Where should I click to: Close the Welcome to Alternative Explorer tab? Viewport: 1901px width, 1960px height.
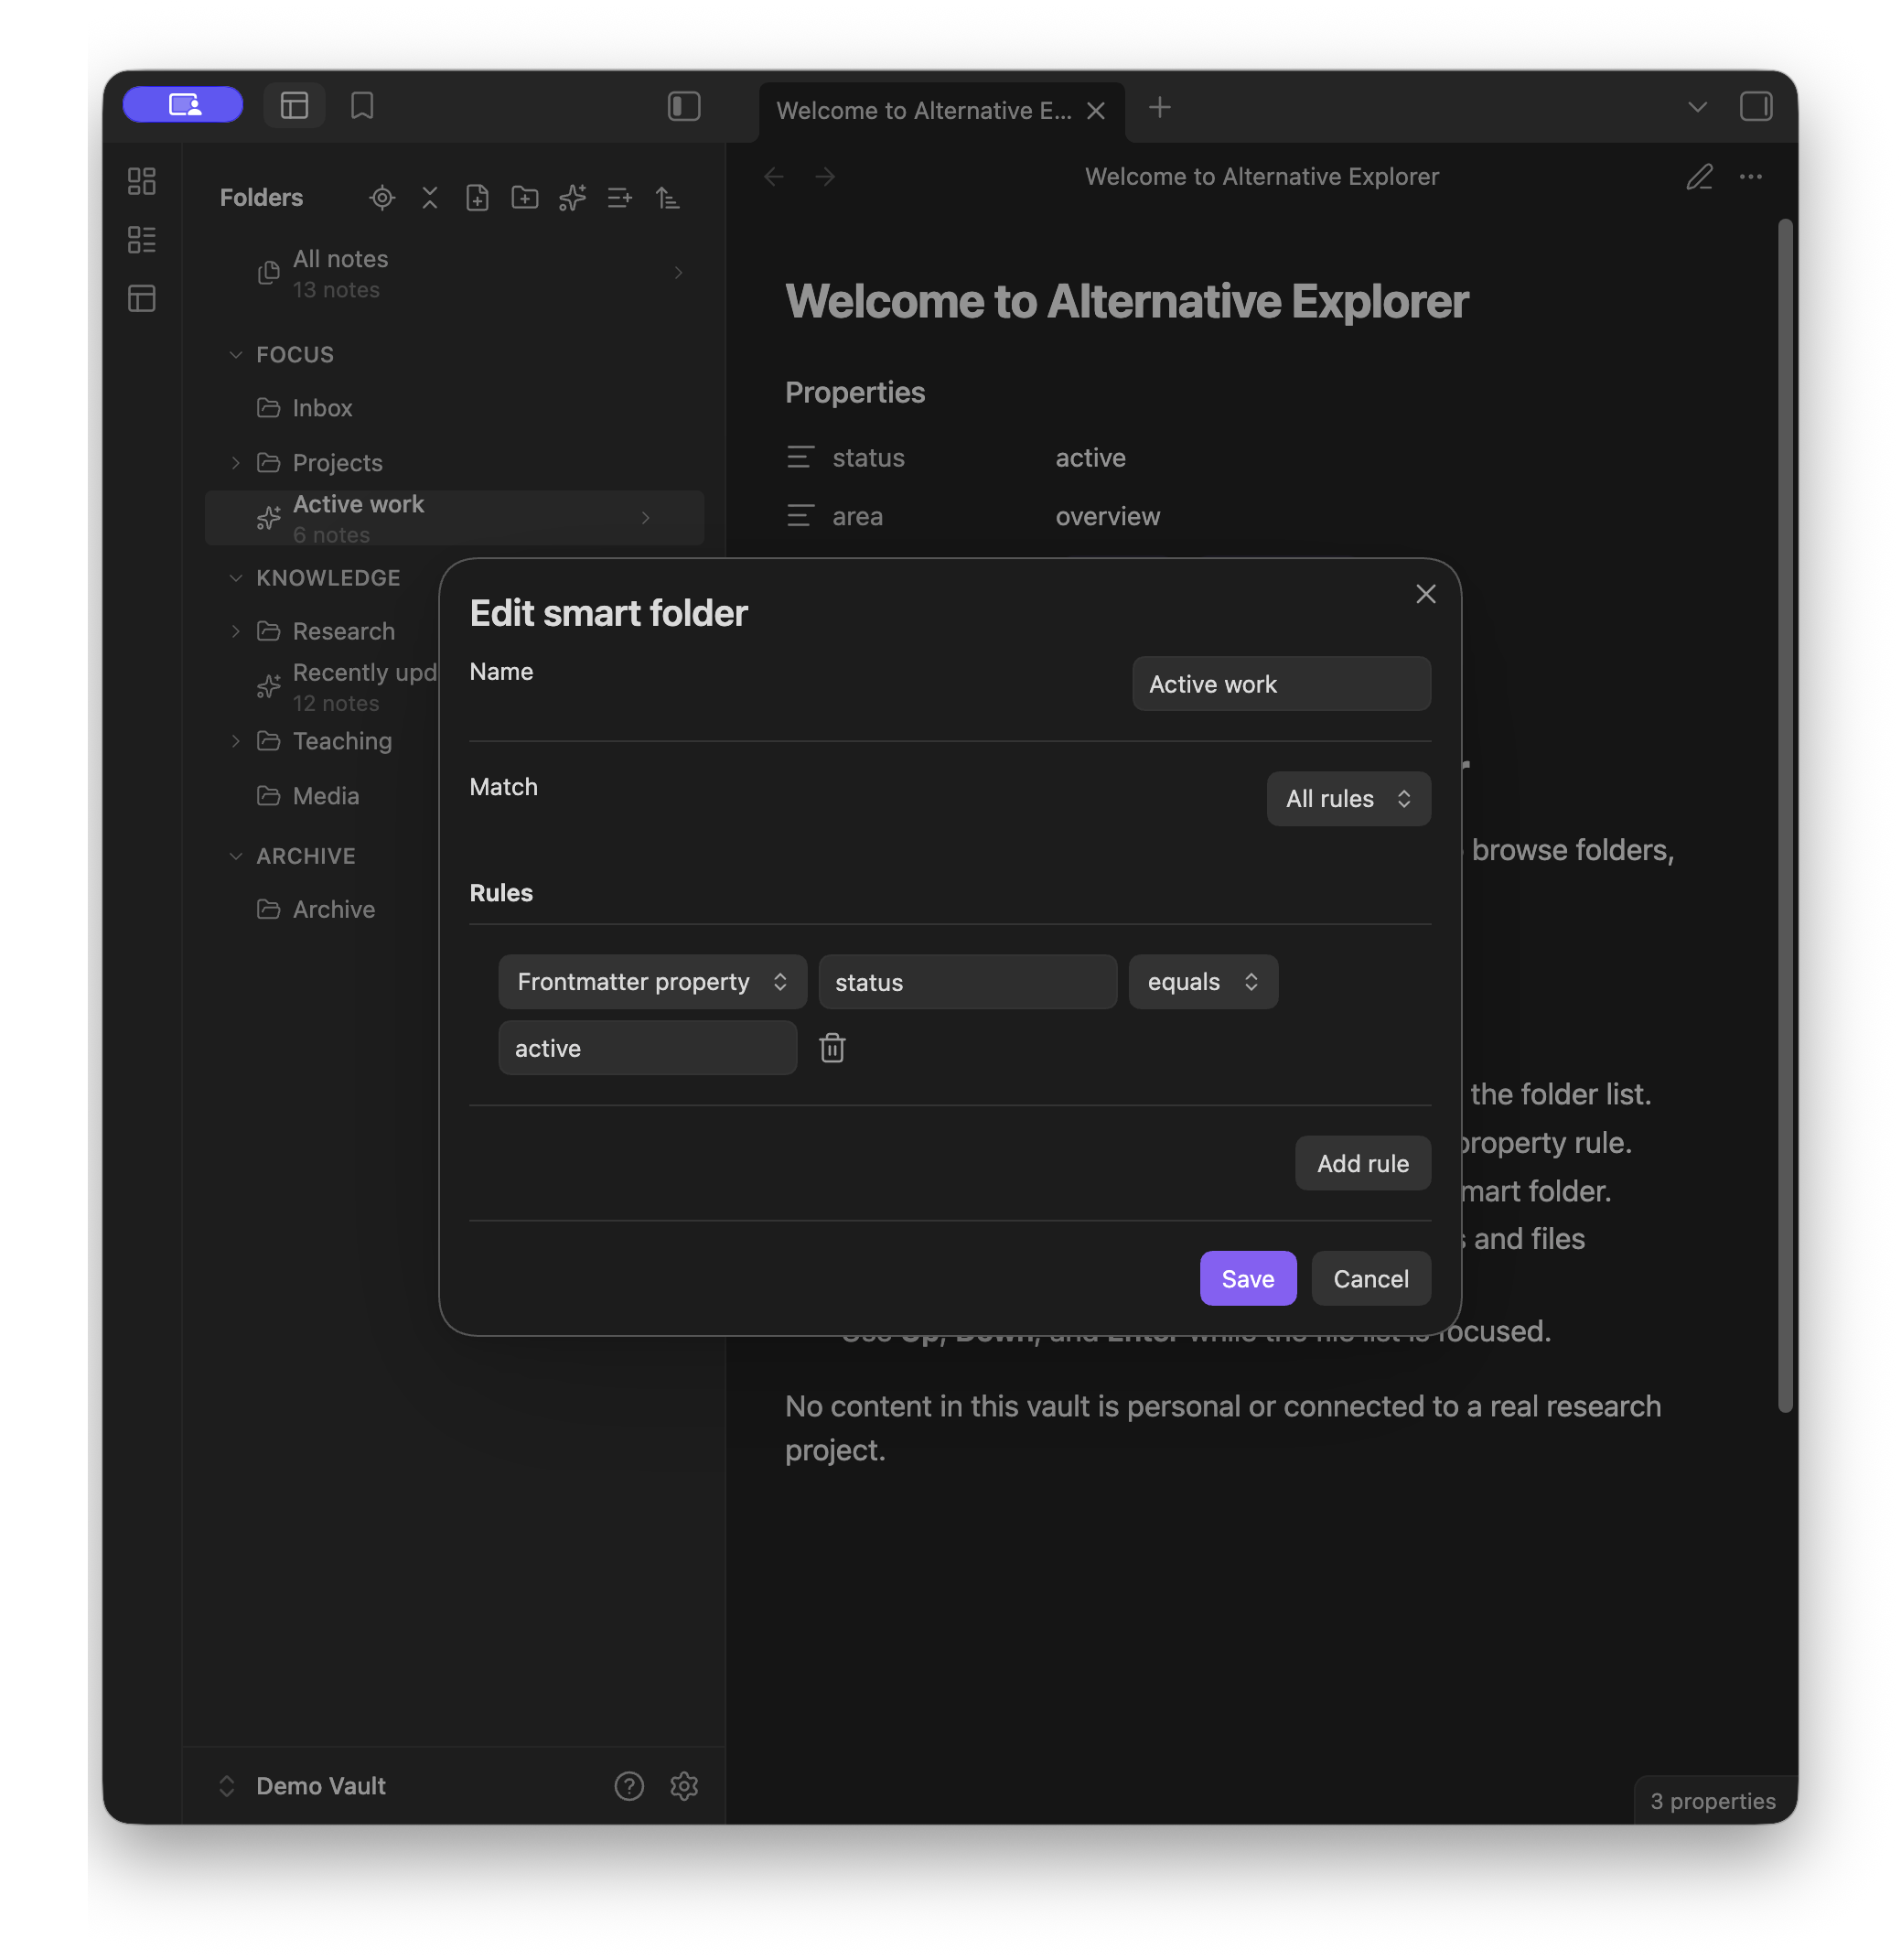[x=1097, y=111]
